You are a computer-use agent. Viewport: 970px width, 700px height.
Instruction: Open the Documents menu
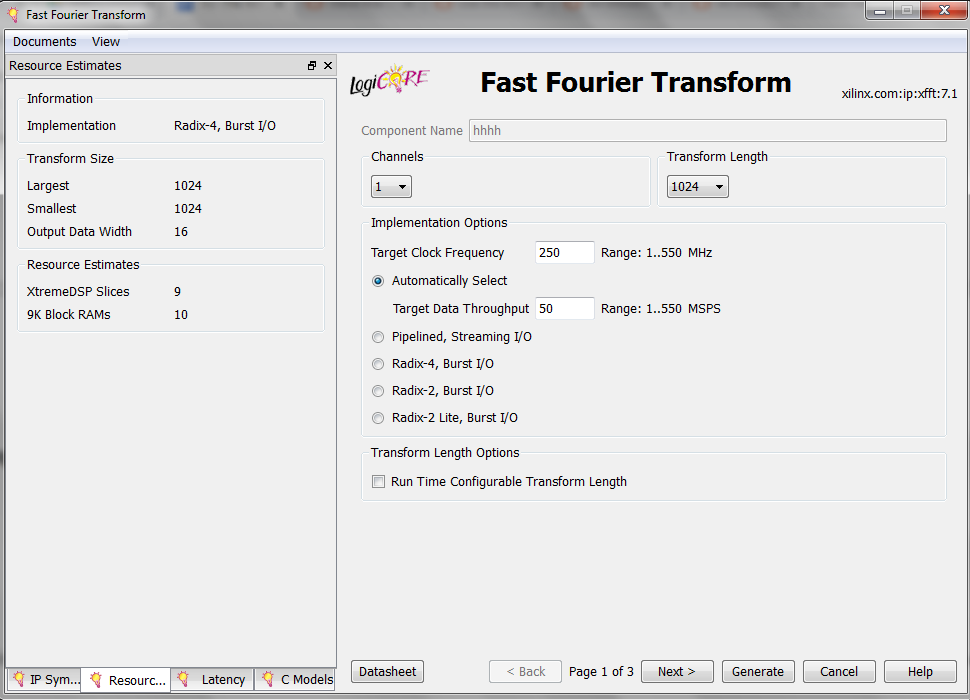click(44, 42)
